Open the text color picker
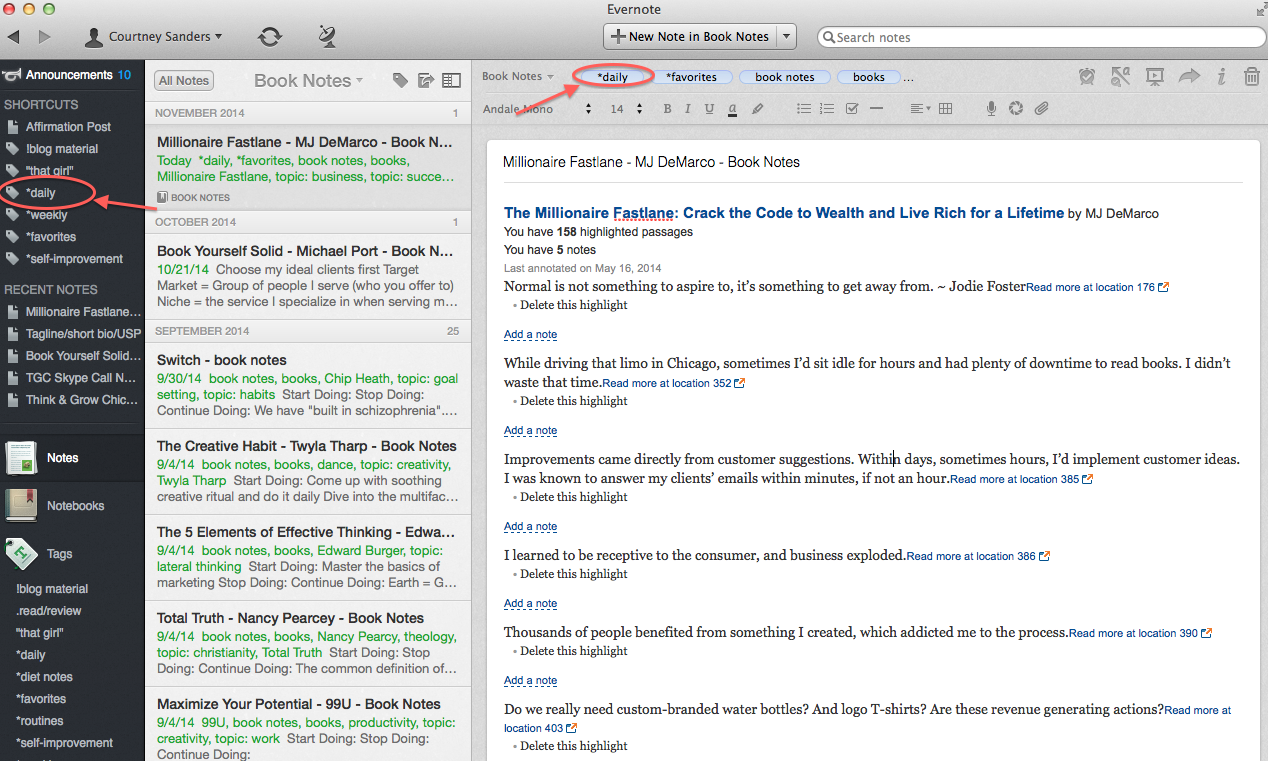The height and width of the screenshot is (761, 1268). (733, 109)
